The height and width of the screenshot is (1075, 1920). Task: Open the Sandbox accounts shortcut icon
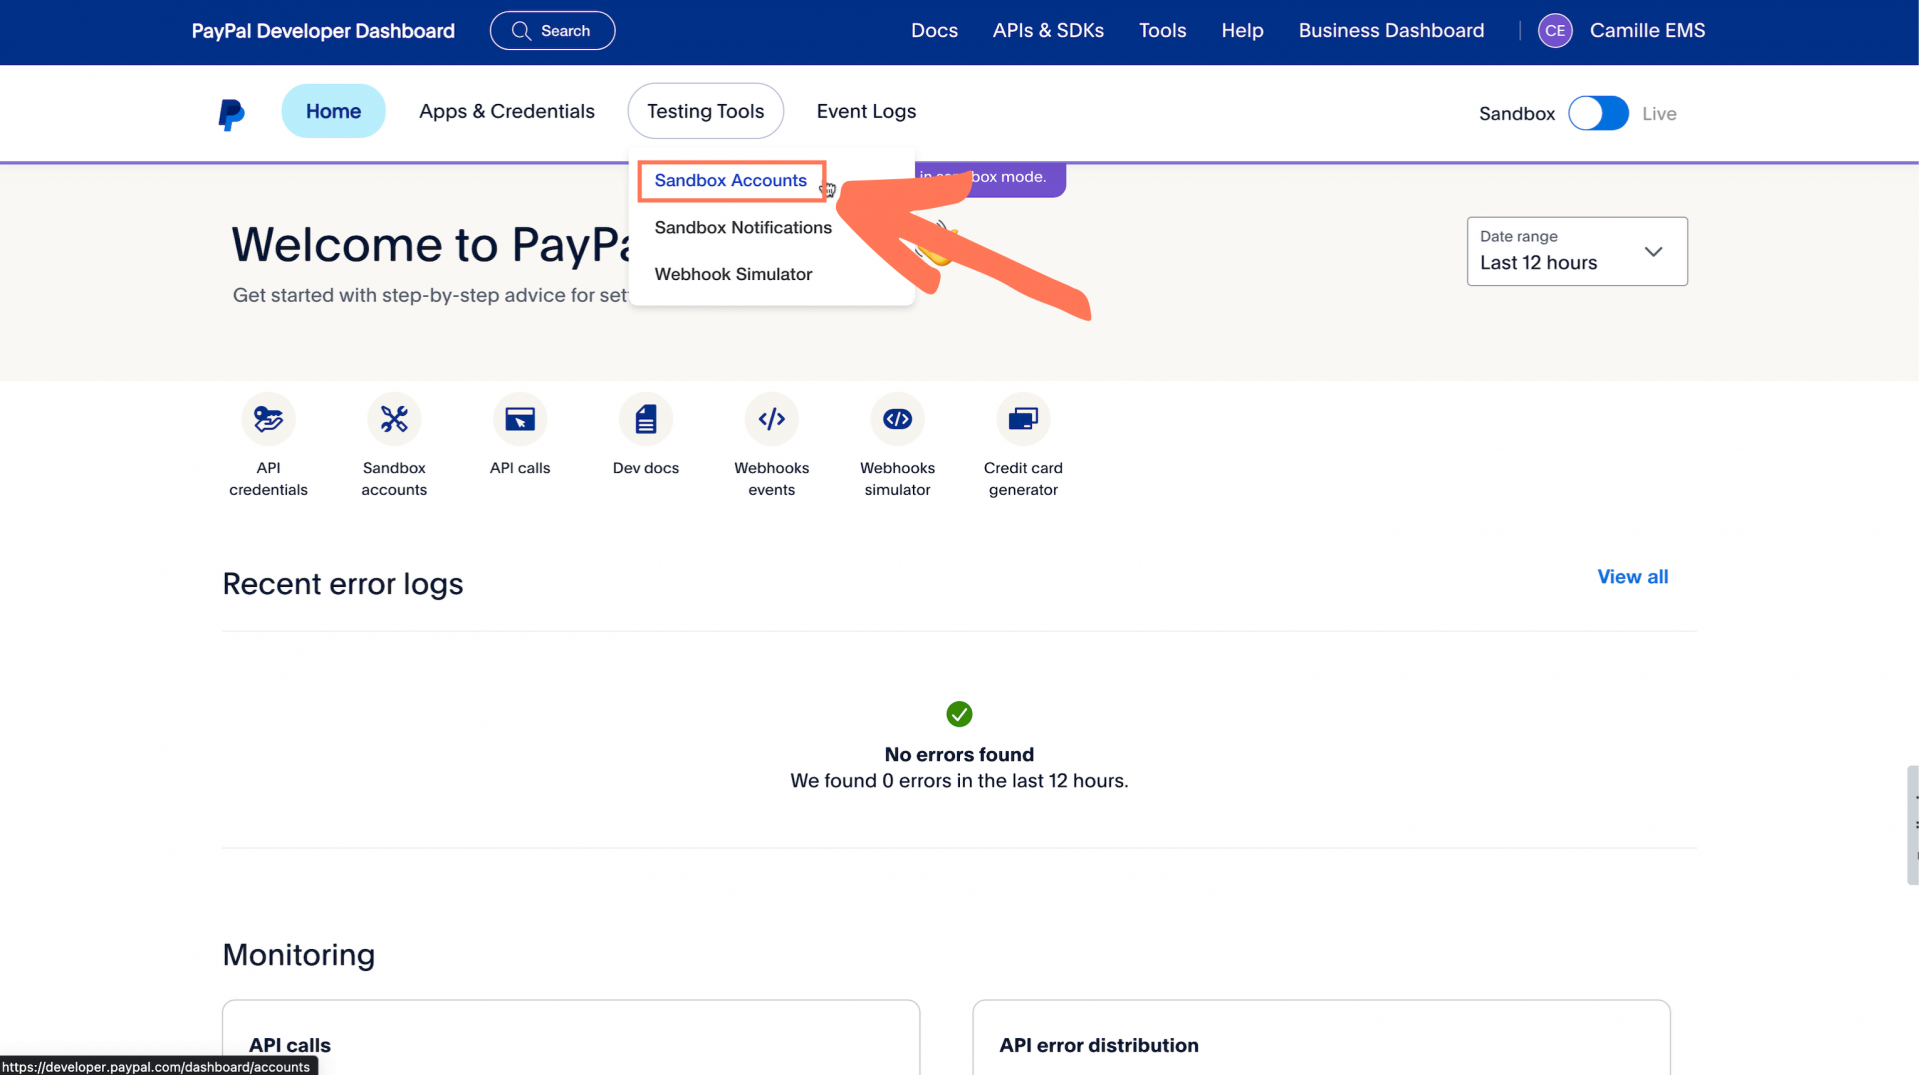[x=394, y=419]
